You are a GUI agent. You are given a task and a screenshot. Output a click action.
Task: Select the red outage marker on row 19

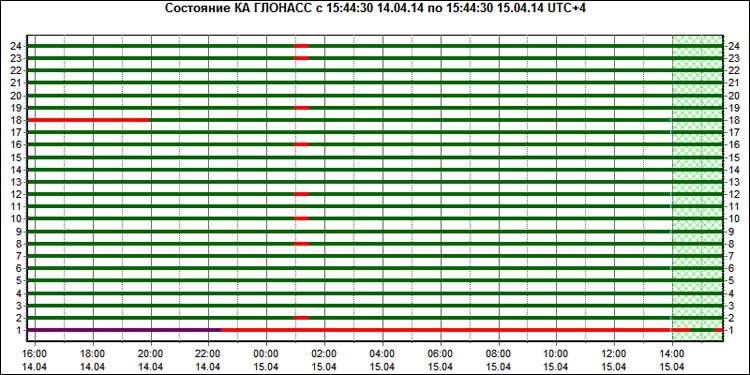(301, 108)
